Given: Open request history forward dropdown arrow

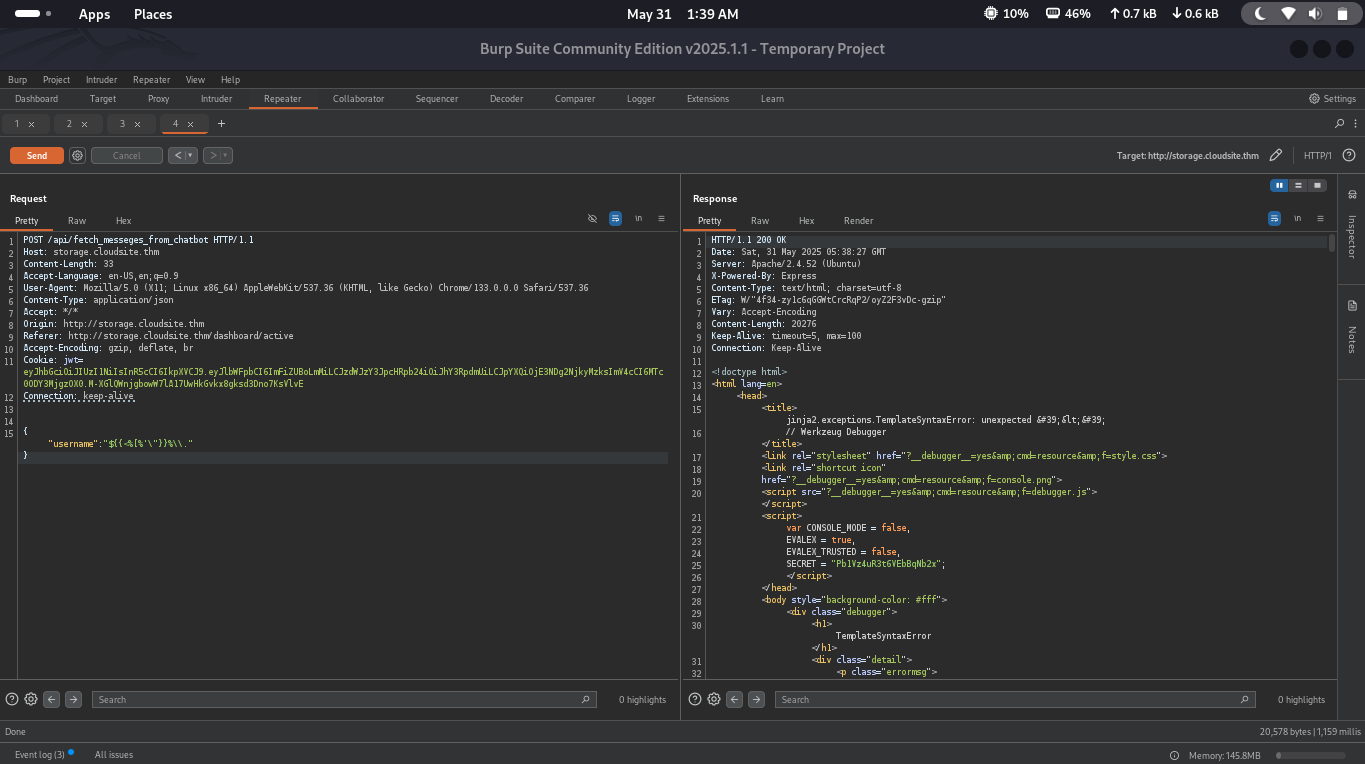Looking at the screenshot, I should [226, 155].
